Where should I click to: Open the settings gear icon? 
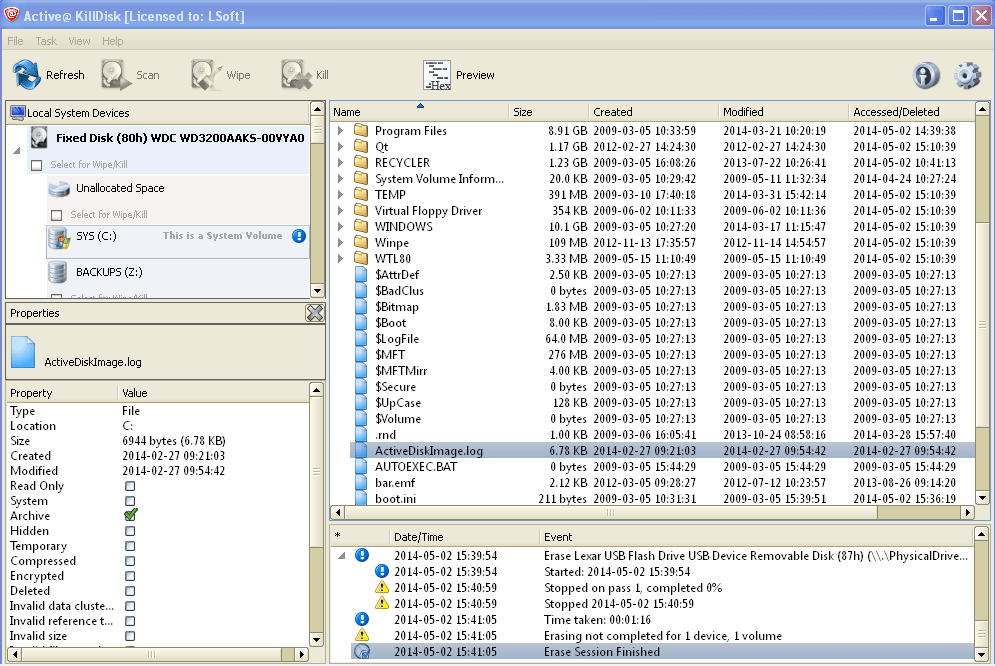point(966,75)
